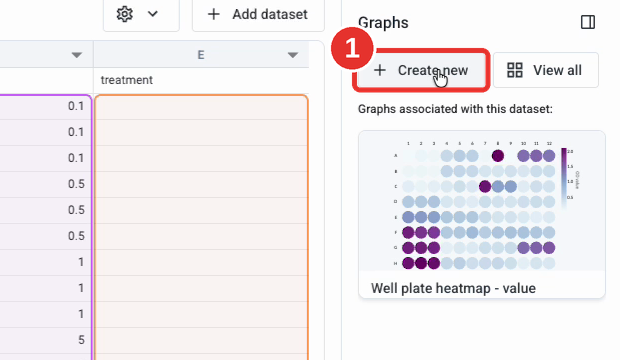The width and height of the screenshot is (620, 360).
Task: Click the treatment column name cell
Action: [201, 80]
